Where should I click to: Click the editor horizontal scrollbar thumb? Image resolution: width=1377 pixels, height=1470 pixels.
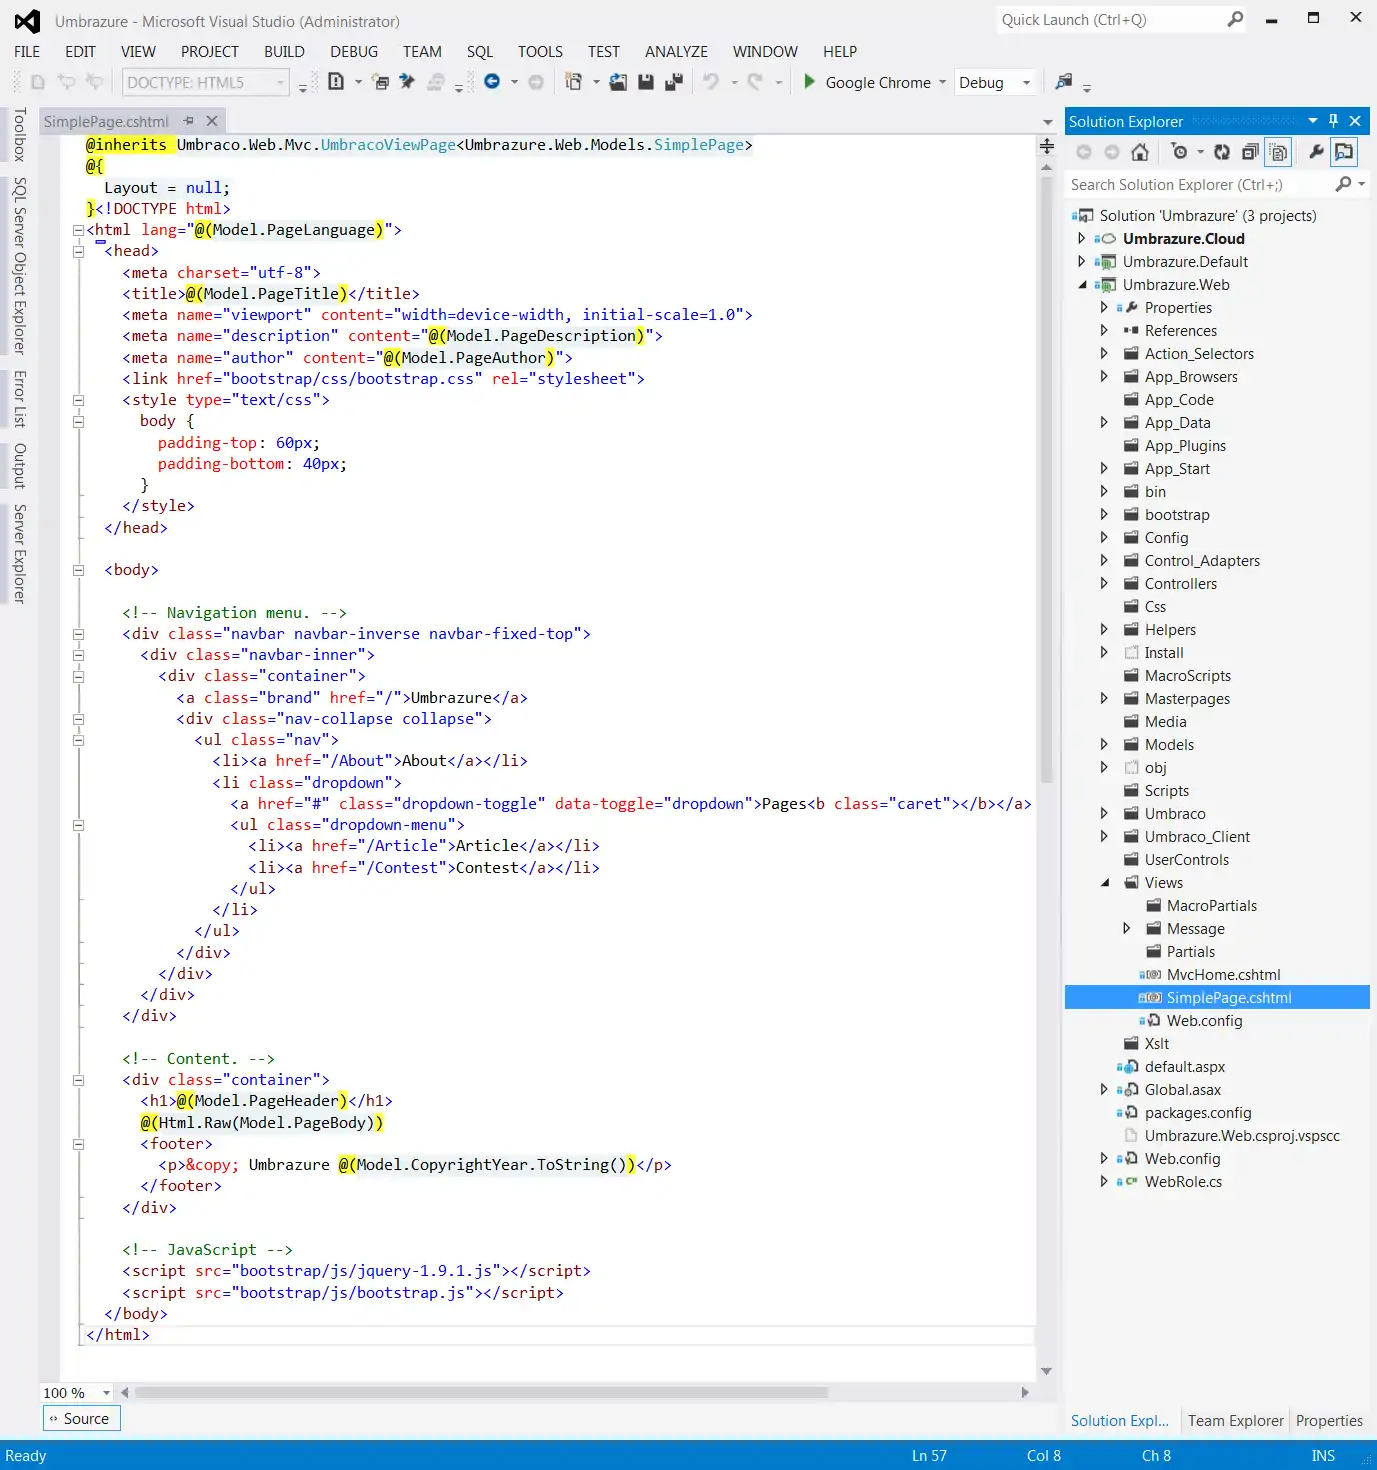click(481, 1392)
